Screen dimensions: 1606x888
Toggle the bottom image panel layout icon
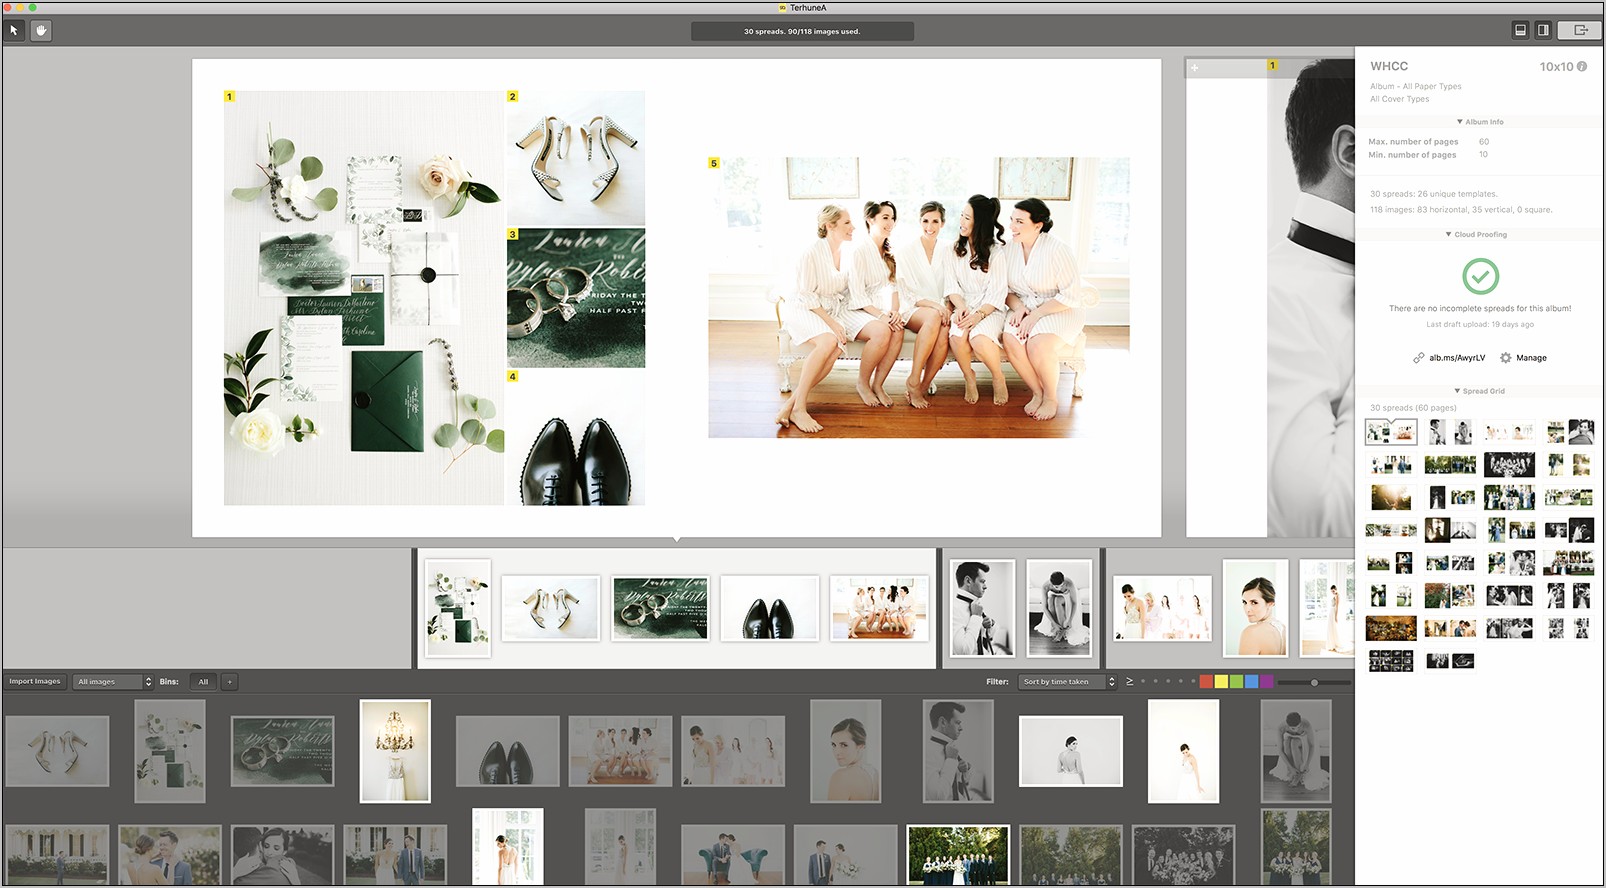(x=1520, y=31)
